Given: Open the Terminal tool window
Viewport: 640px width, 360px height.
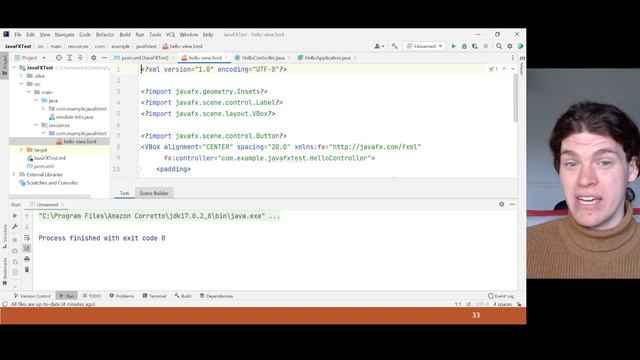Looking at the screenshot, I should click(154, 296).
